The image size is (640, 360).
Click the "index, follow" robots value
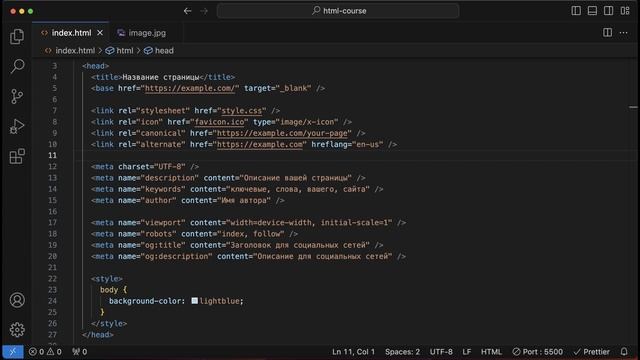click(251, 234)
